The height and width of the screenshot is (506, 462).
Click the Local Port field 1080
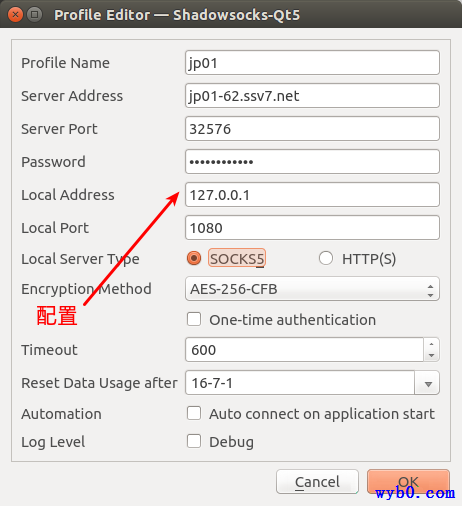(312, 228)
